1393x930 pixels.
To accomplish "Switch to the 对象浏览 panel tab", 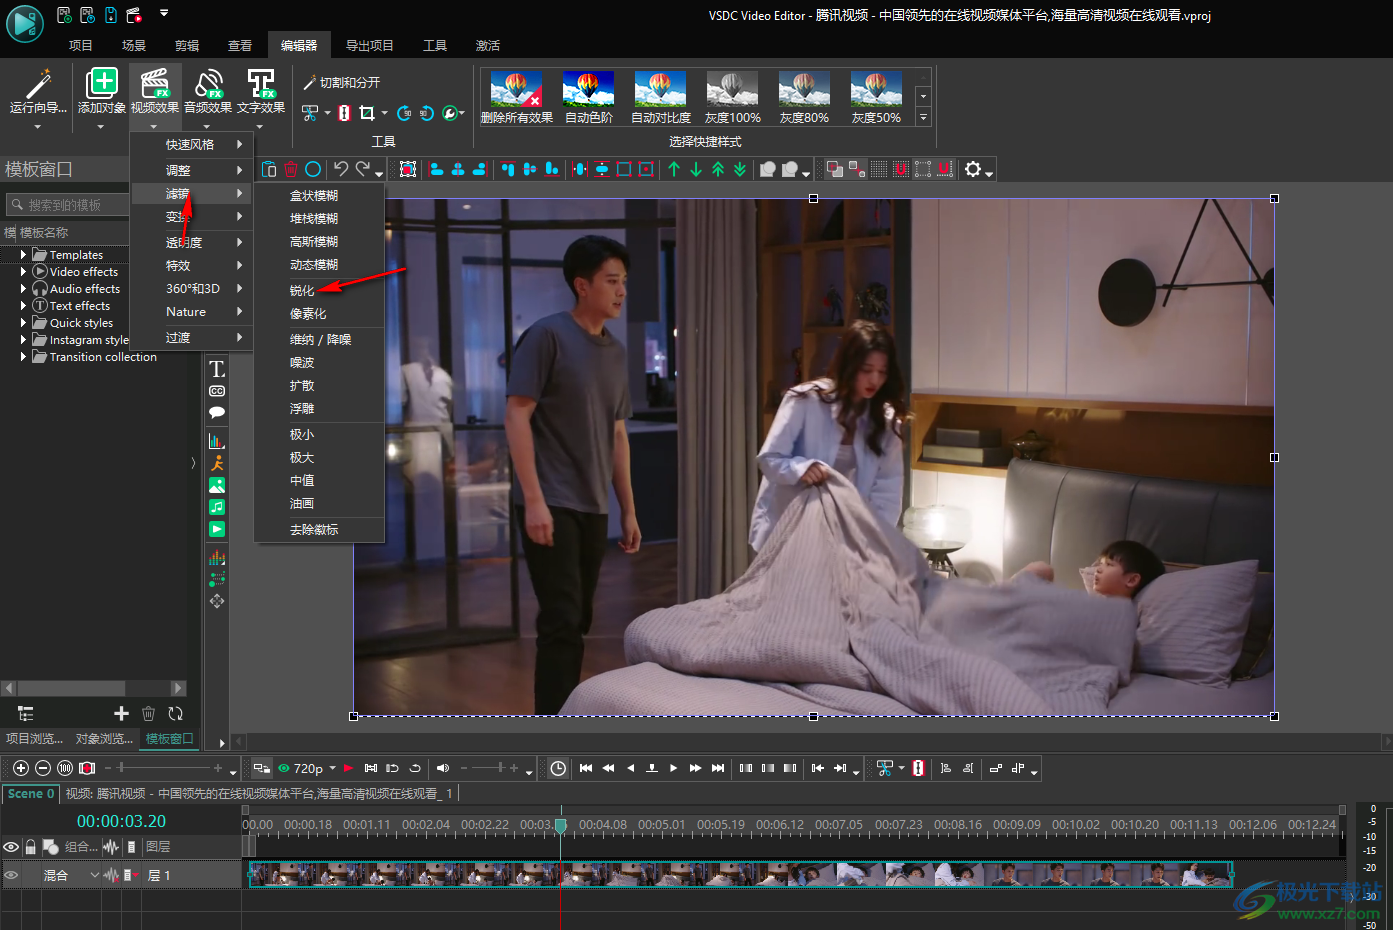I will 104,739.
